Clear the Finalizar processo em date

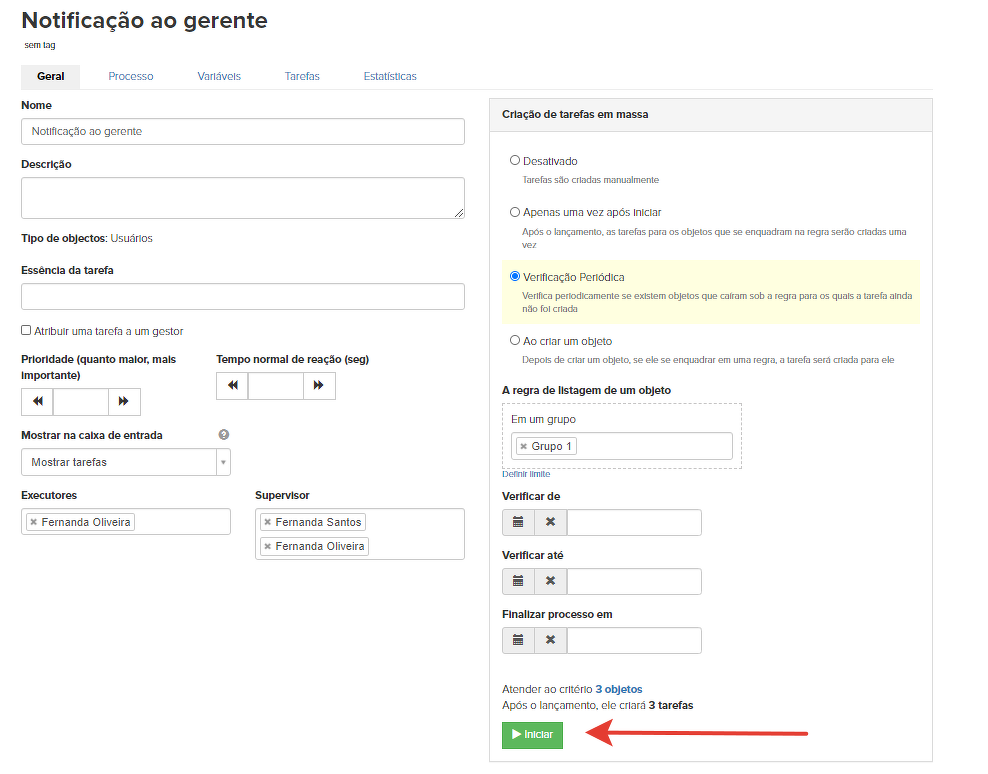tap(550, 641)
